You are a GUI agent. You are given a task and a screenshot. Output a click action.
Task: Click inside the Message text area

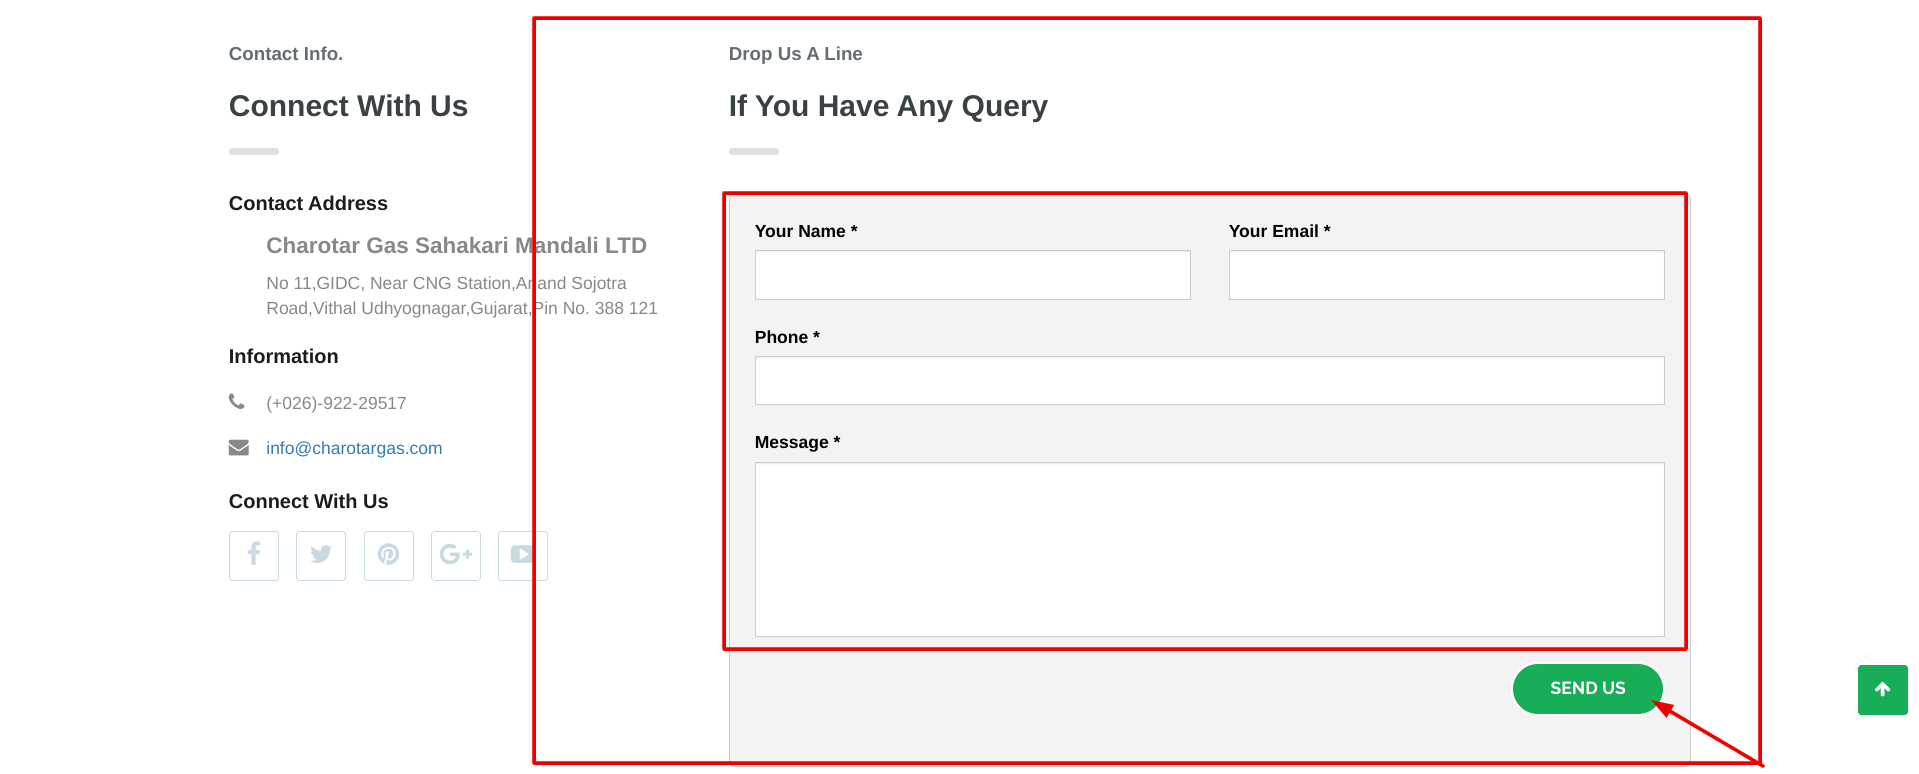(x=1209, y=549)
